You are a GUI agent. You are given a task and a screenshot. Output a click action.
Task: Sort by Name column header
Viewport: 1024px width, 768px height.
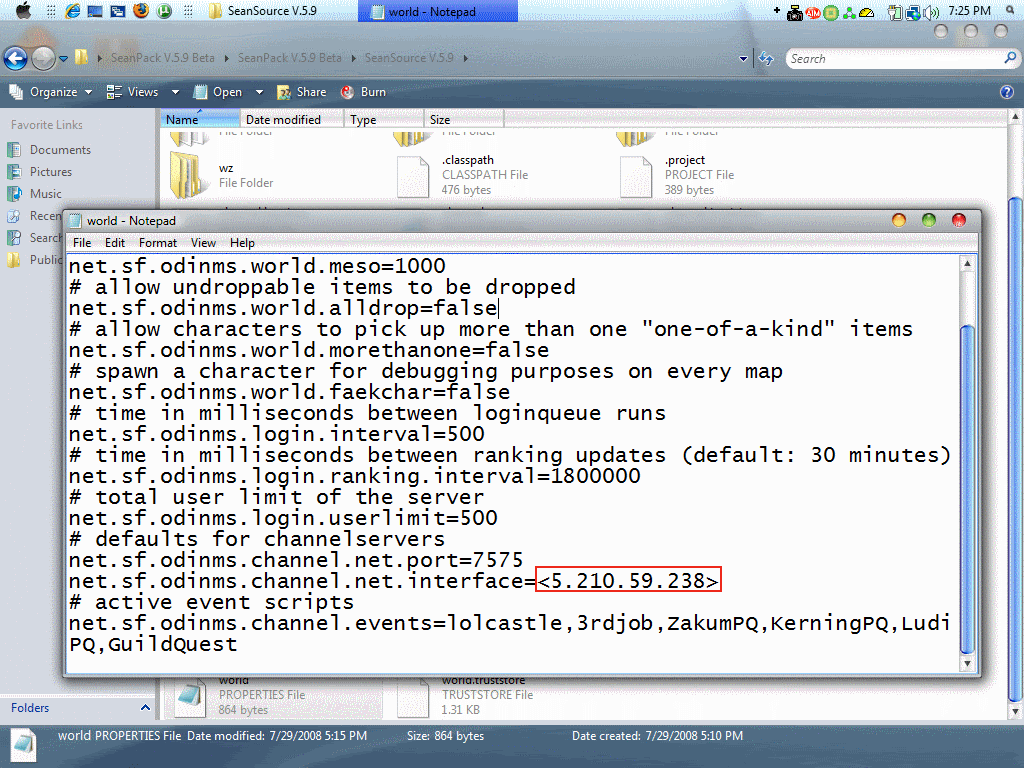click(200, 120)
